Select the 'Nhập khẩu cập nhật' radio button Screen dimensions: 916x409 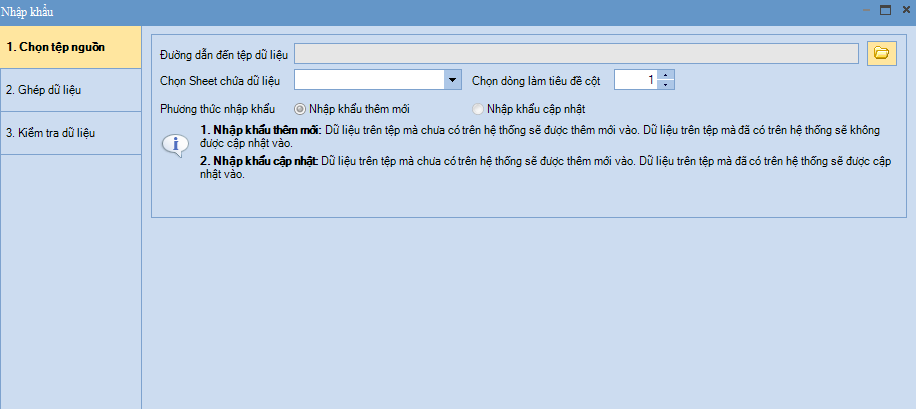tap(478, 109)
